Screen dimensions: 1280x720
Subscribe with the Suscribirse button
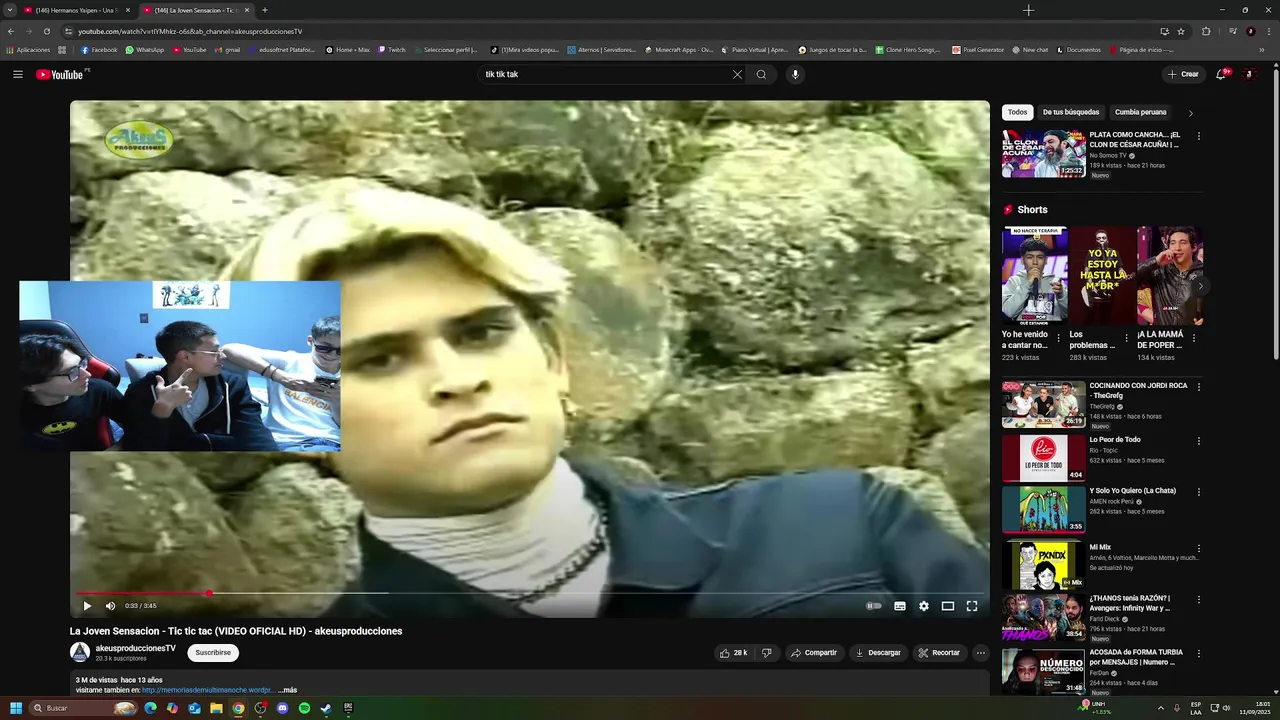213,653
